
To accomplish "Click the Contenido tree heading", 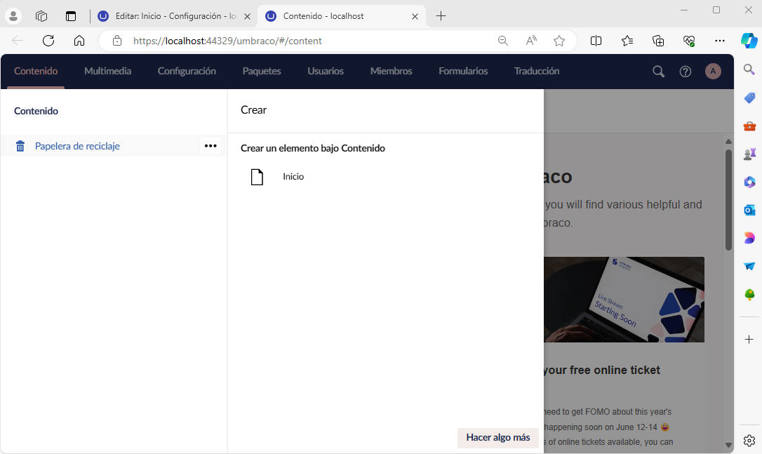I will point(36,111).
